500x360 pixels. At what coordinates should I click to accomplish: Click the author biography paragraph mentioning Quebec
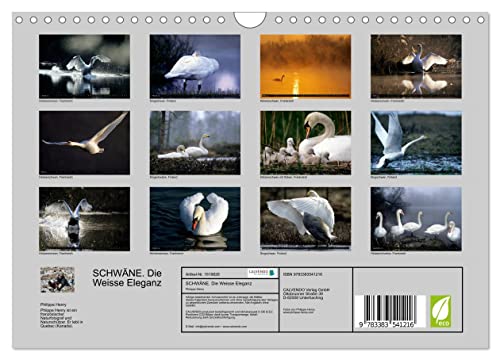[x=61, y=318]
